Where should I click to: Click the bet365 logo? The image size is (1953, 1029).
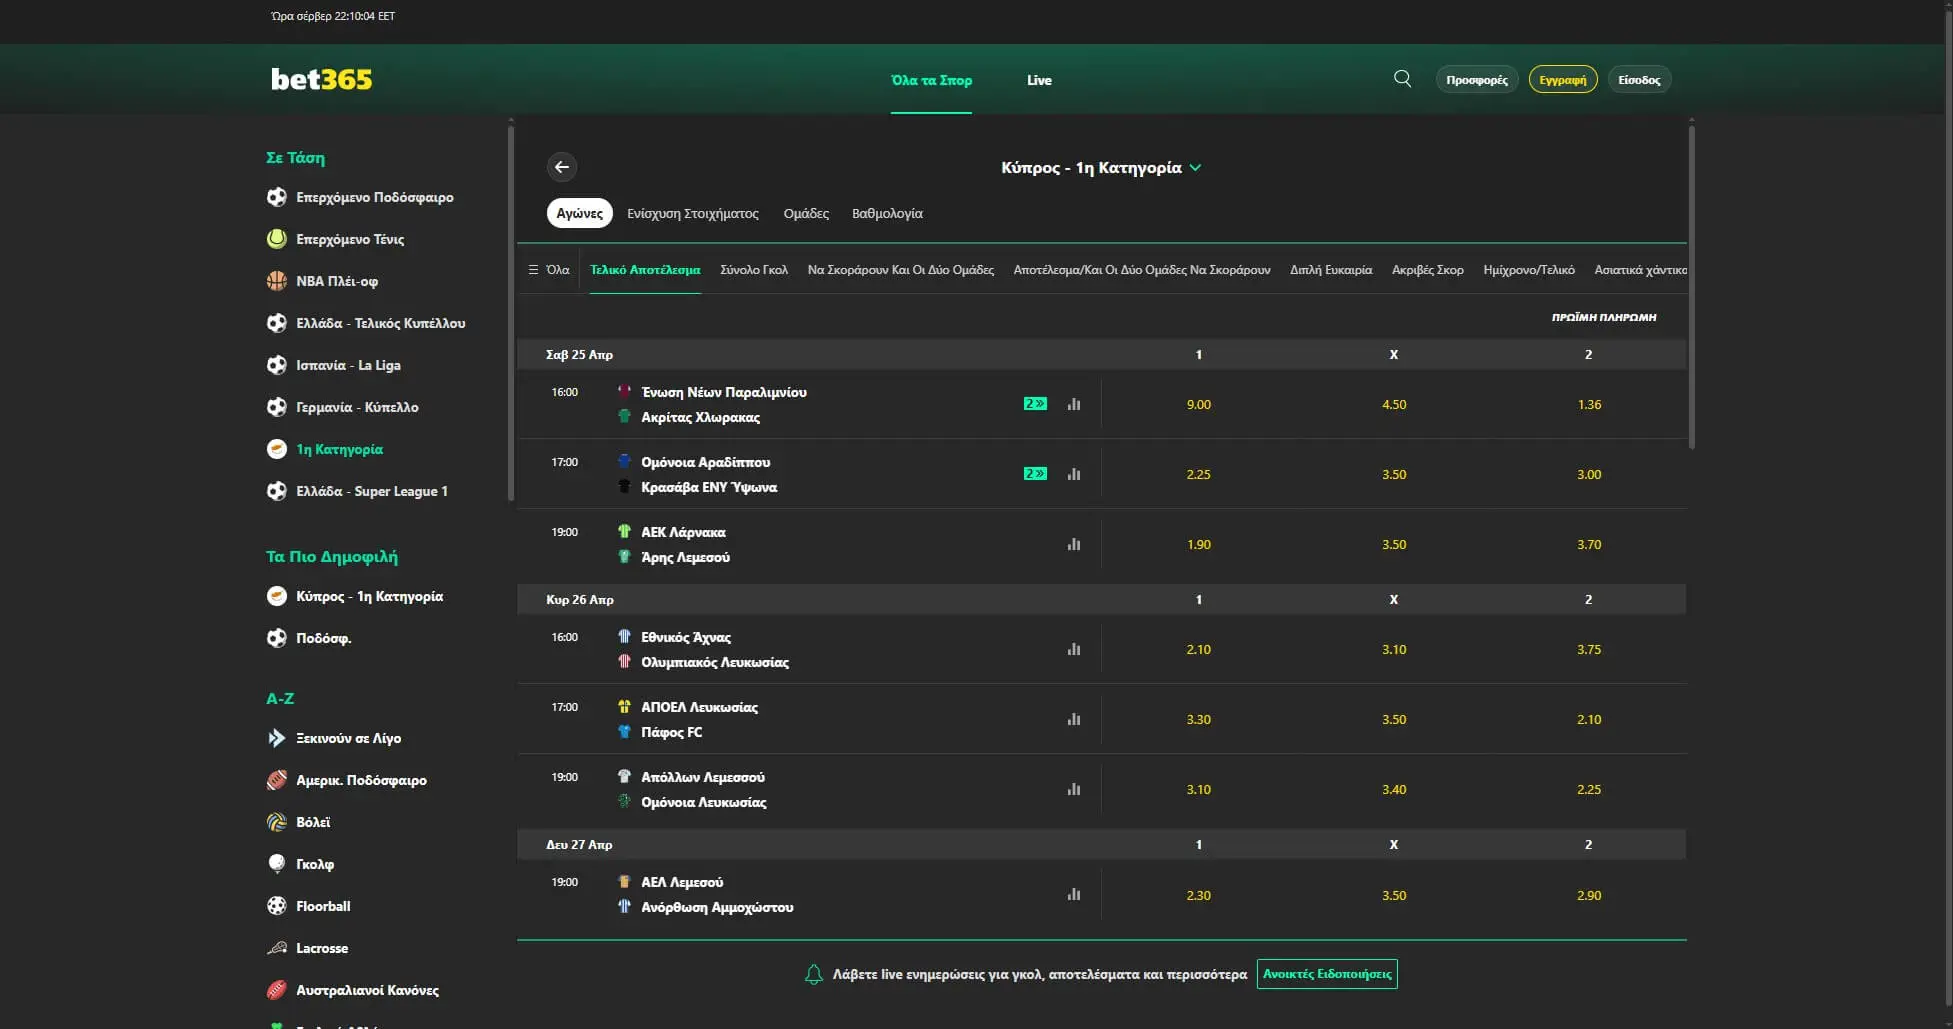321,79
